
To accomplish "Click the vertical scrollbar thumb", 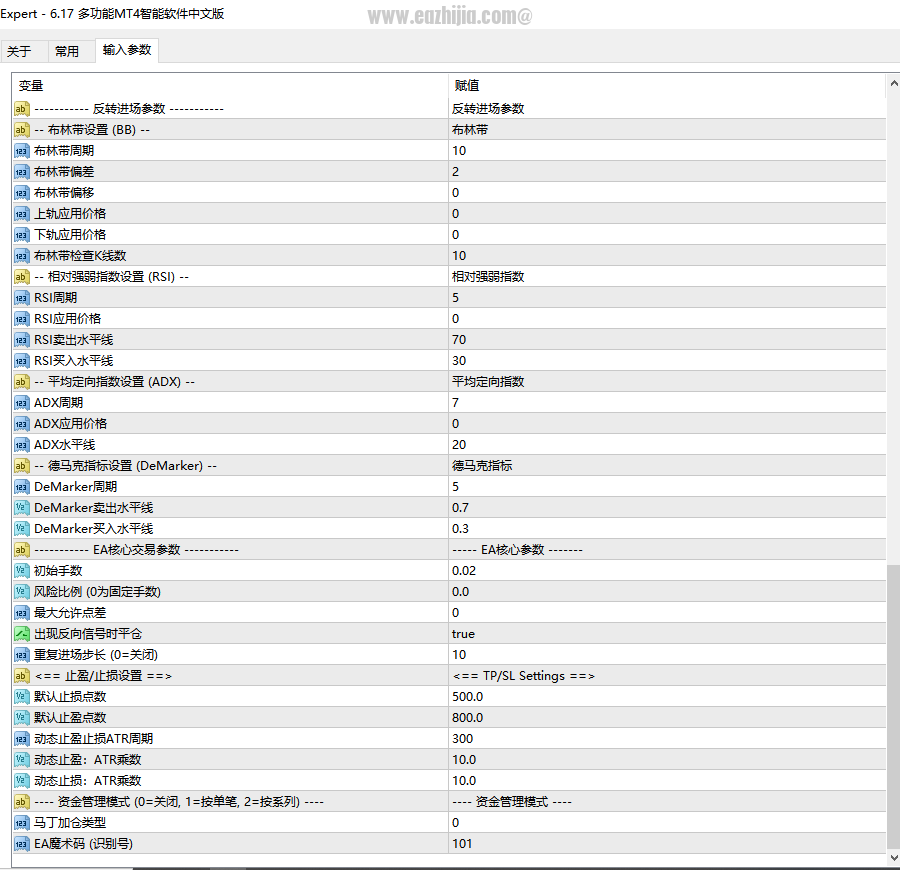I will tap(894, 707).
